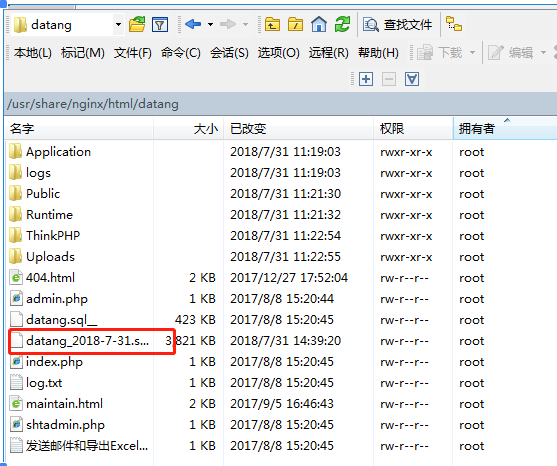This screenshot has width=557, height=466.
Task: Click the 423 KB size cell
Action: (195, 319)
